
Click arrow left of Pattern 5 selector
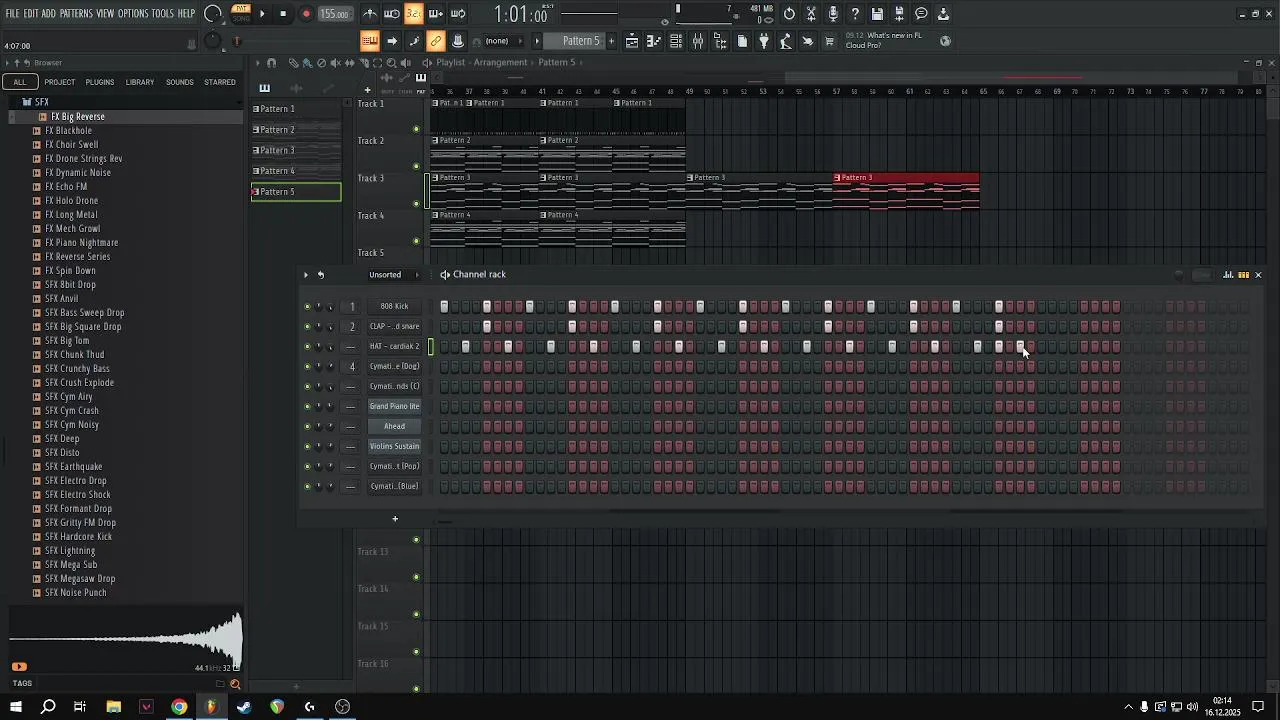pyautogui.click(x=537, y=41)
